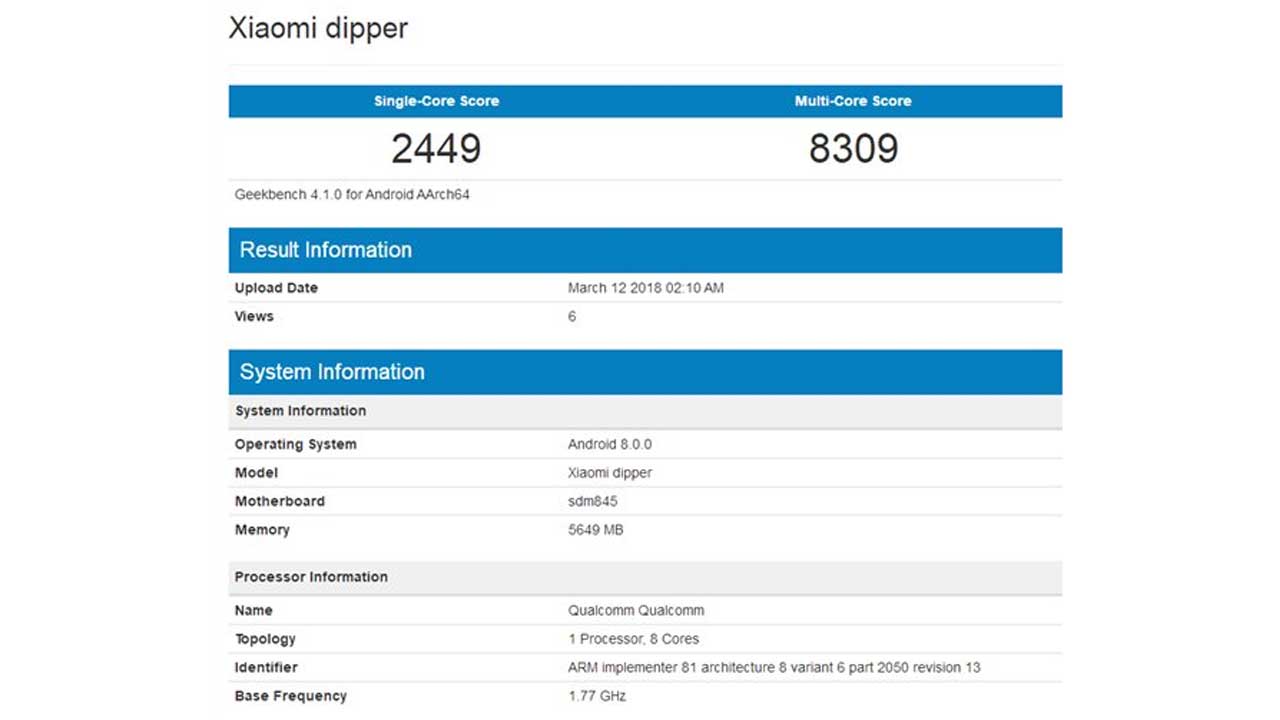
Task: Select the Operating System label
Action: [295, 444]
